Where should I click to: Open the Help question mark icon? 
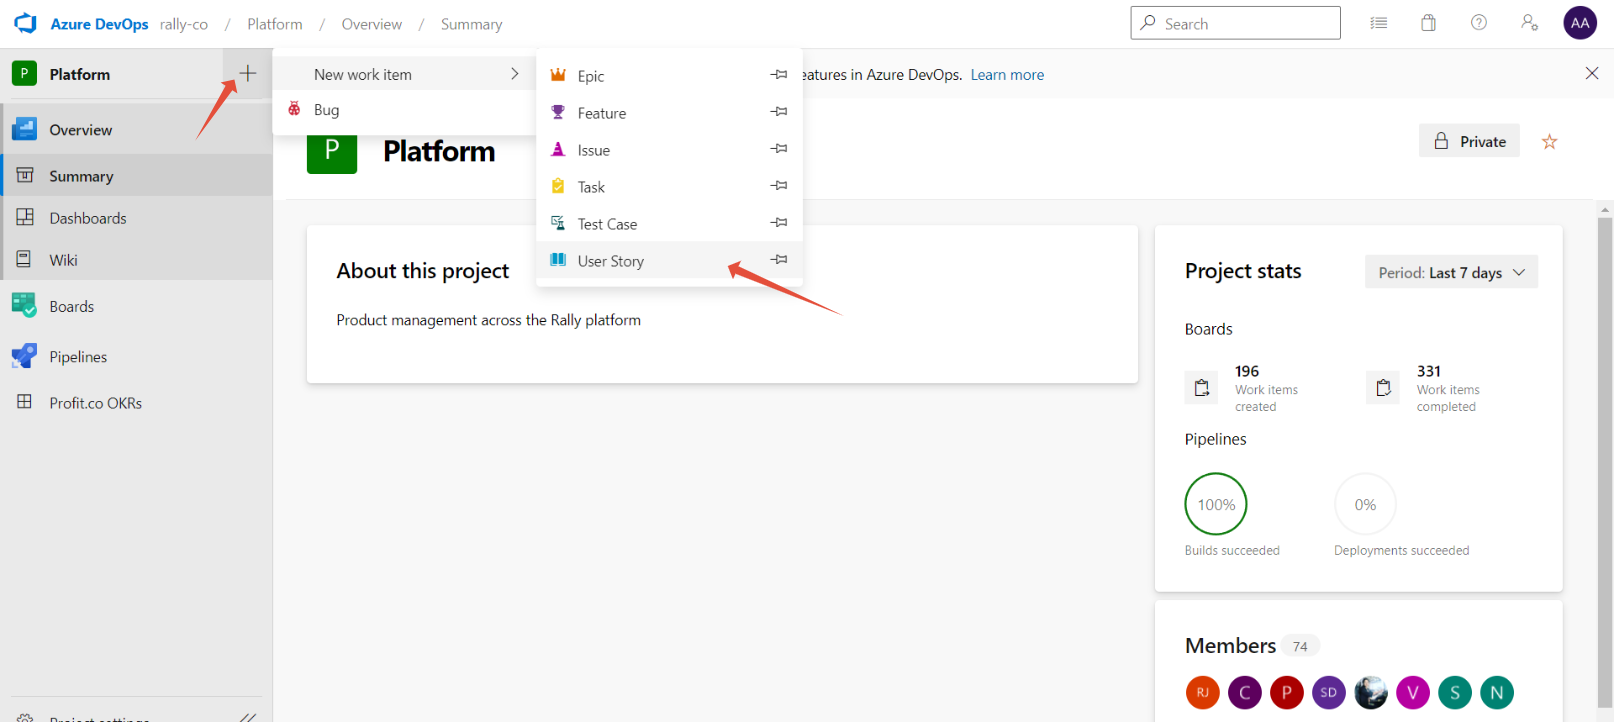tap(1478, 23)
